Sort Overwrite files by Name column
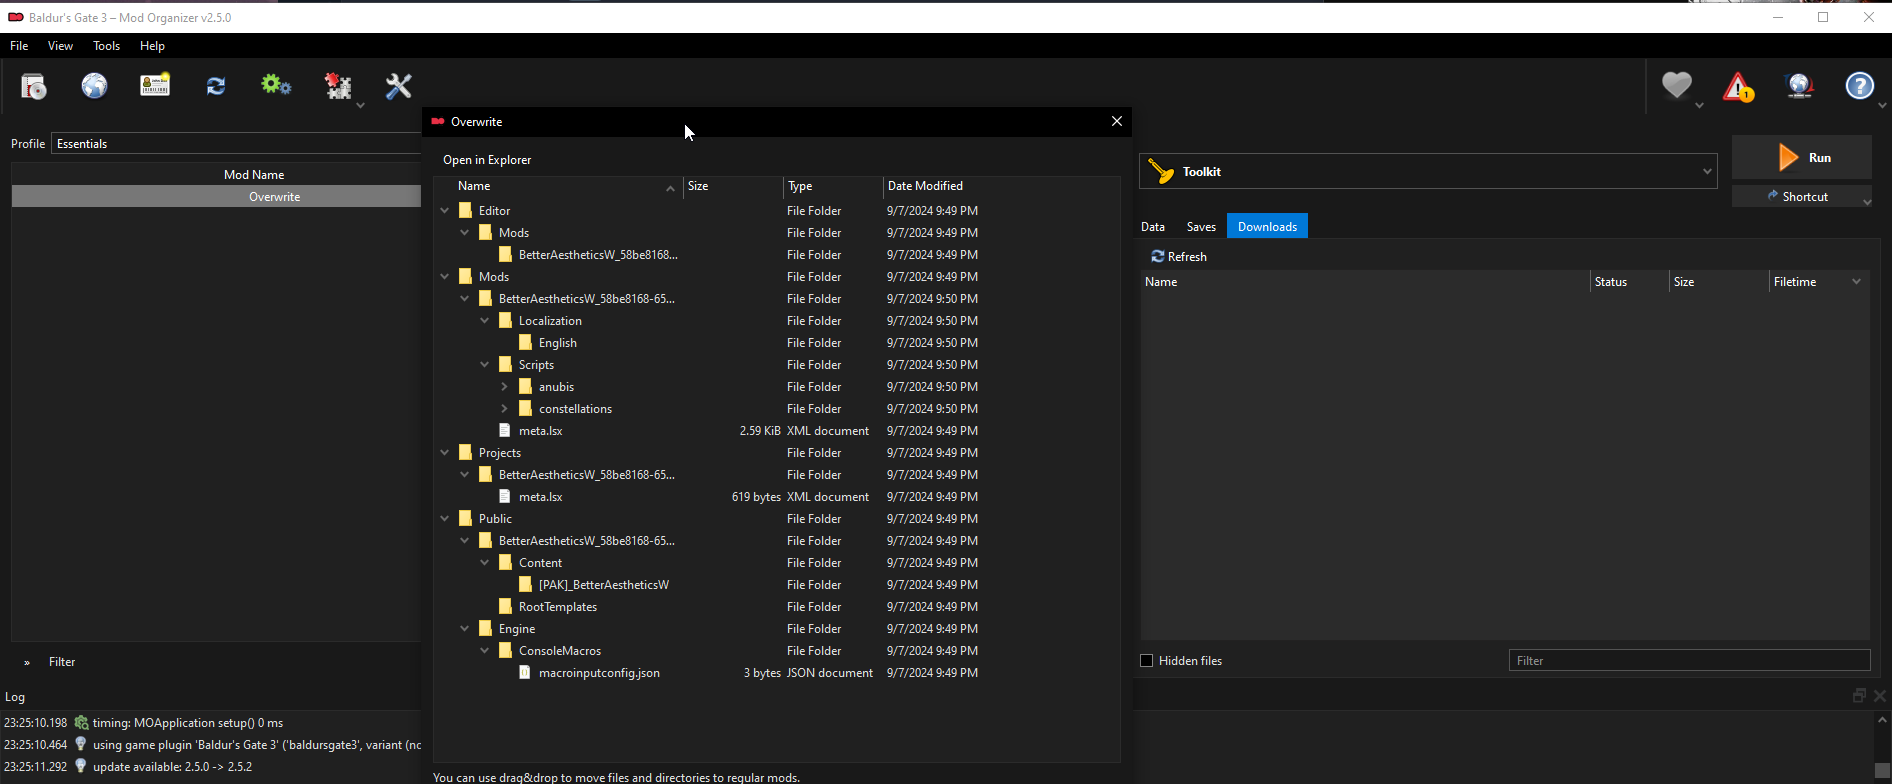The height and width of the screenshot is (784, 1892). [558, 186]
